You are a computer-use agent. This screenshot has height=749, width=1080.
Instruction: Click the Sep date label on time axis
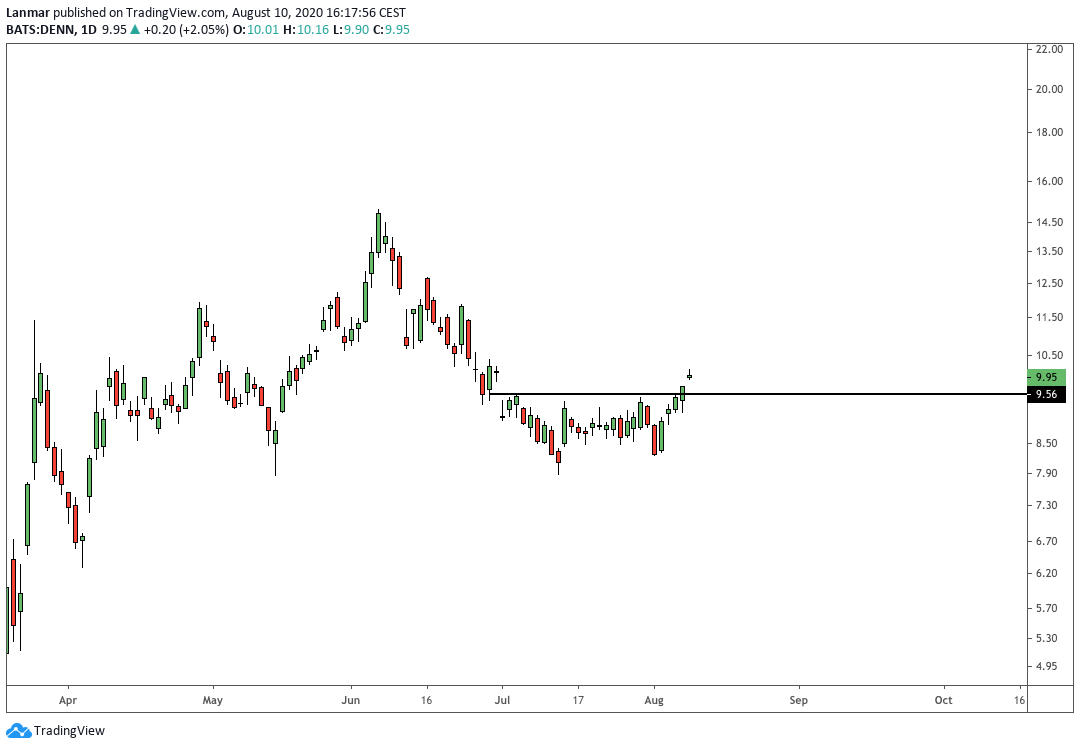798,700
